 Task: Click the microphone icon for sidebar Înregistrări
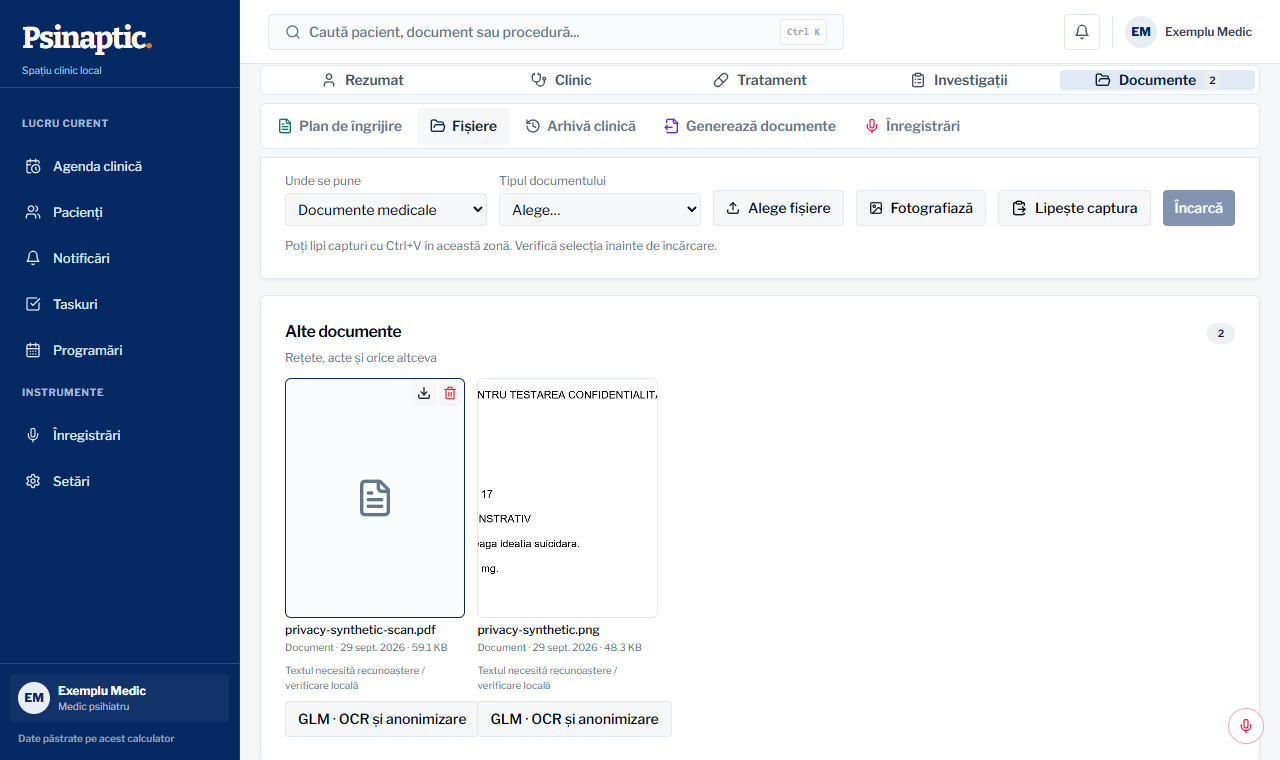coord(33,436)
